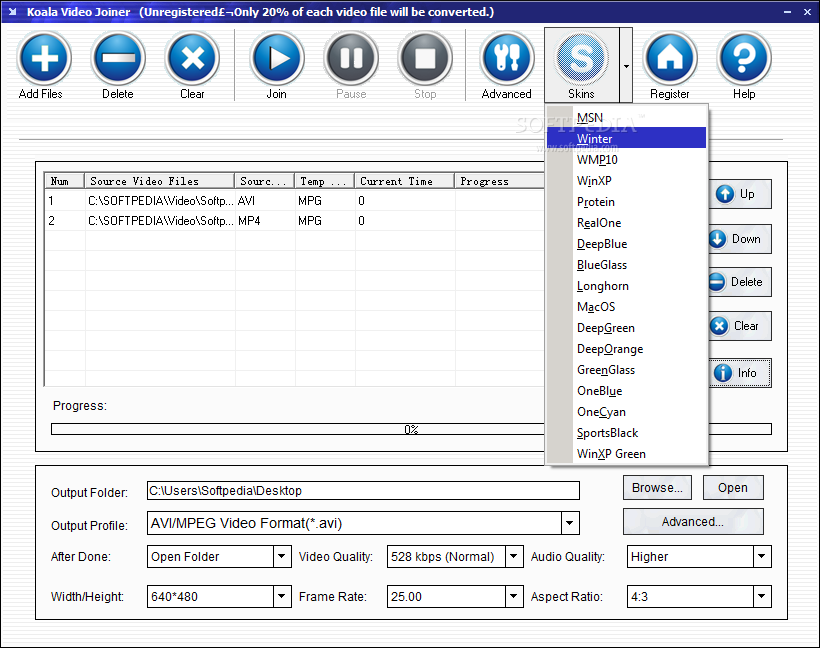
Task: Move file down with the Down button
Action: tap(739, 239)
